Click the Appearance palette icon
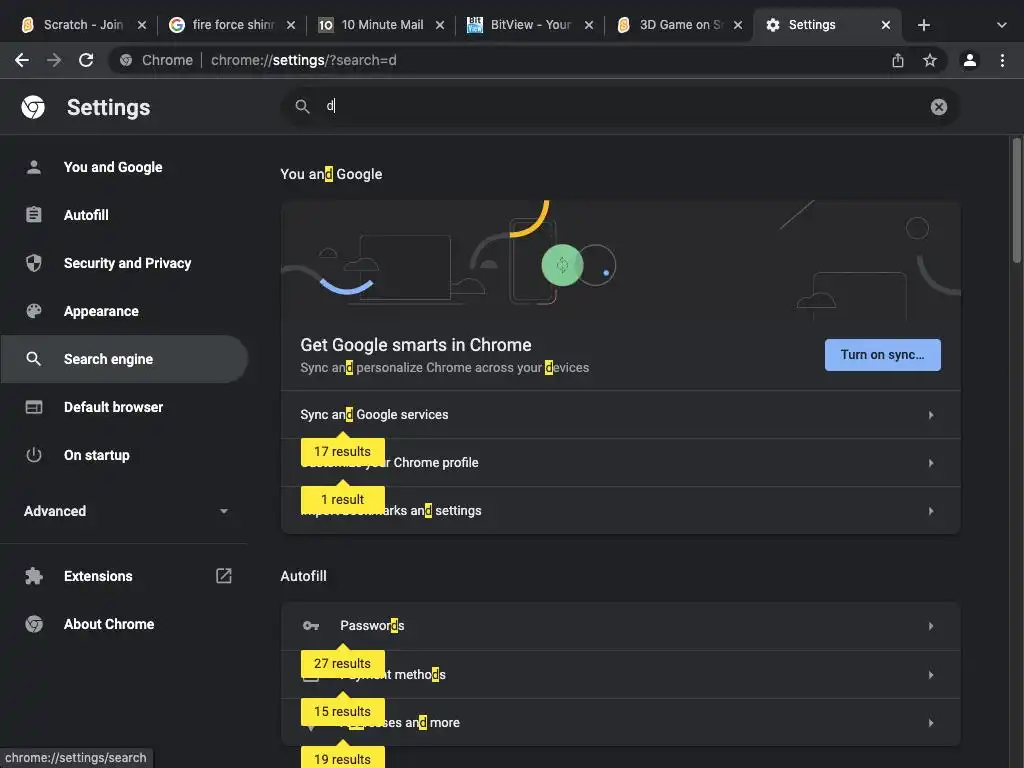The height and width of the screenshot is (768, 1024). 33,311
